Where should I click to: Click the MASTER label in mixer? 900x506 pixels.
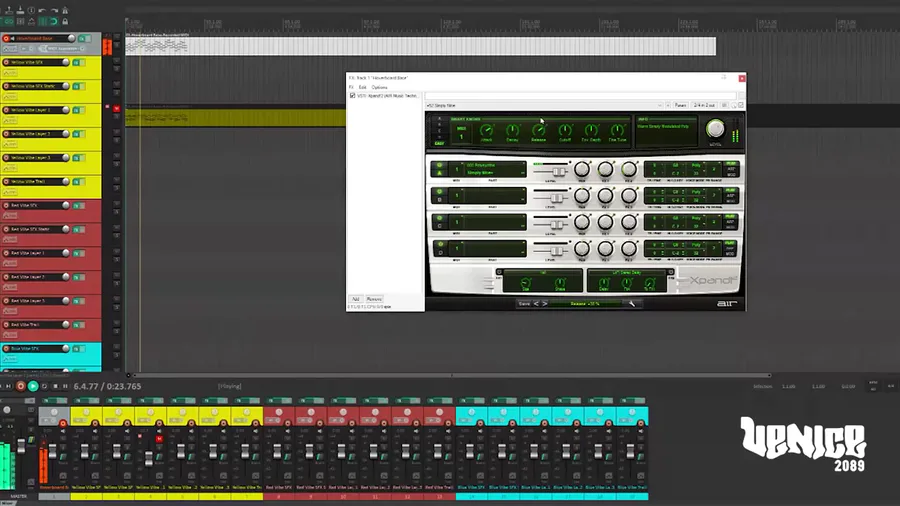(x=18, y=496)
